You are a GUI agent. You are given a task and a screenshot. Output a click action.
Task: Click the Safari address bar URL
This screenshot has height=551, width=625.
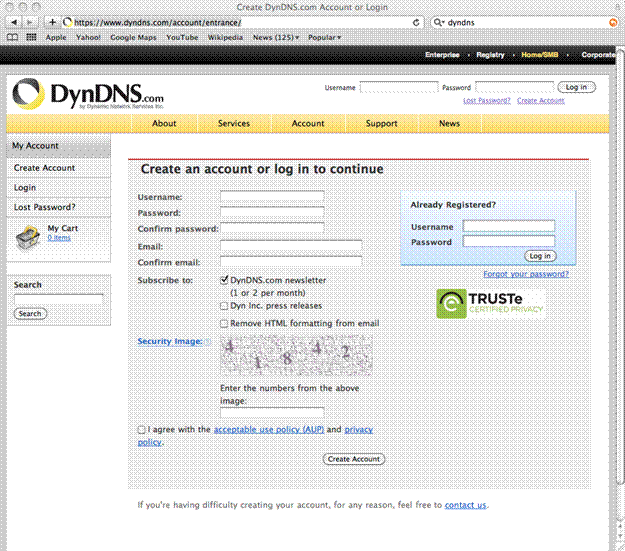coord(157,23)
